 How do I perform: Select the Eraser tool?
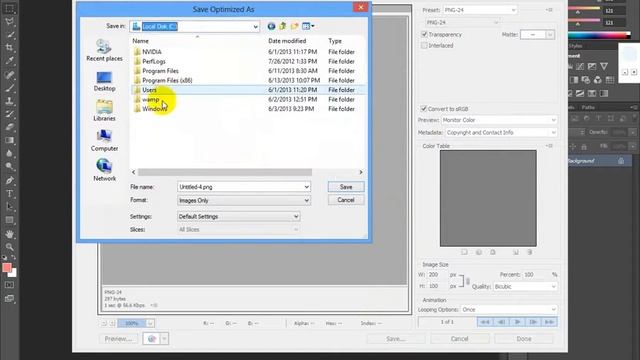[9, 127]
